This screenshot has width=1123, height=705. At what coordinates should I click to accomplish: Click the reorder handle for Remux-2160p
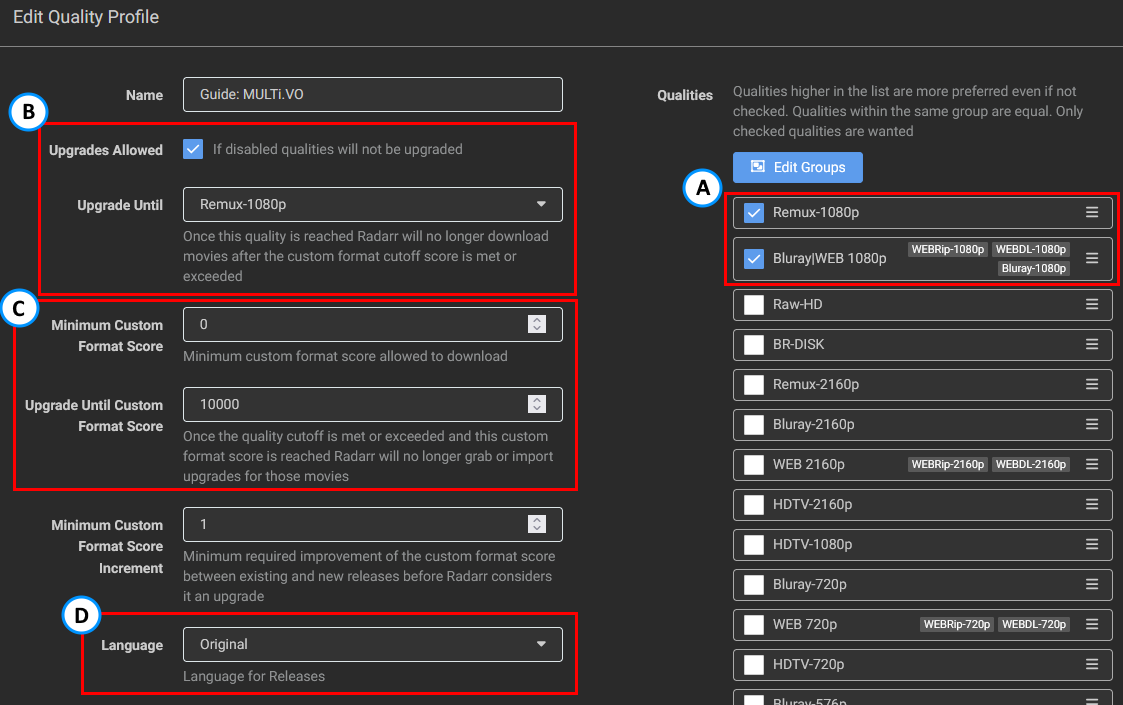[1092, 384]
